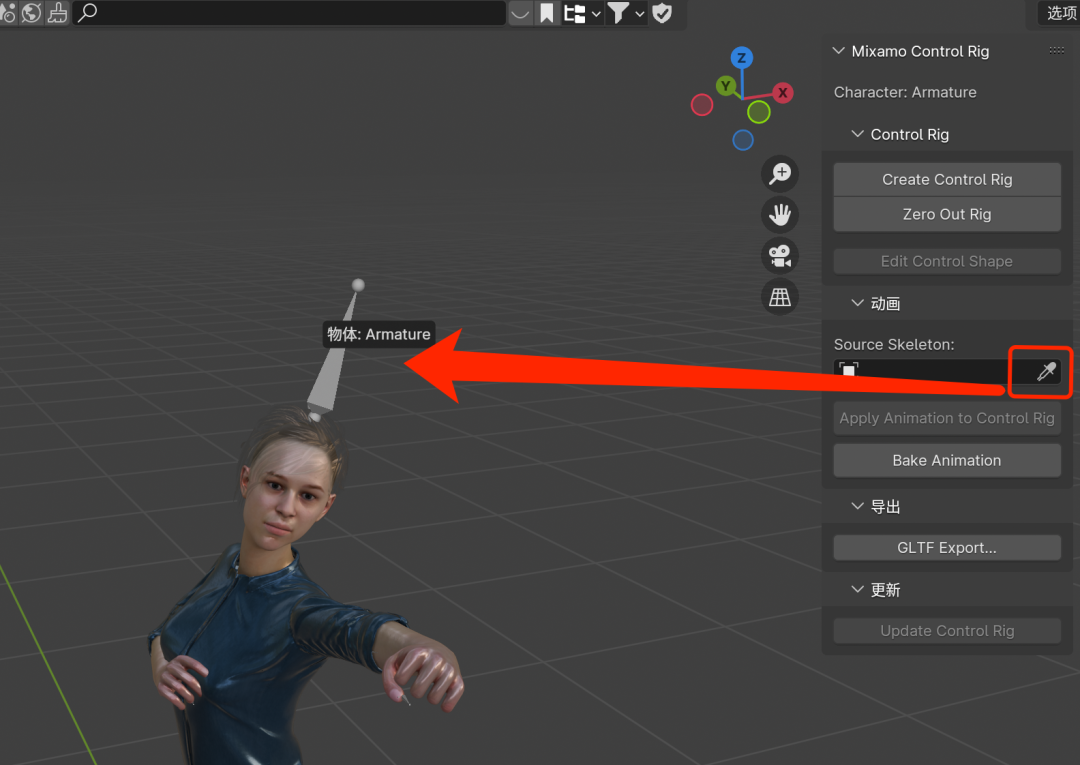This screenshot has width=1080, height=765.
Task: Click the hand pan view button
Action: tap(780, 215)
